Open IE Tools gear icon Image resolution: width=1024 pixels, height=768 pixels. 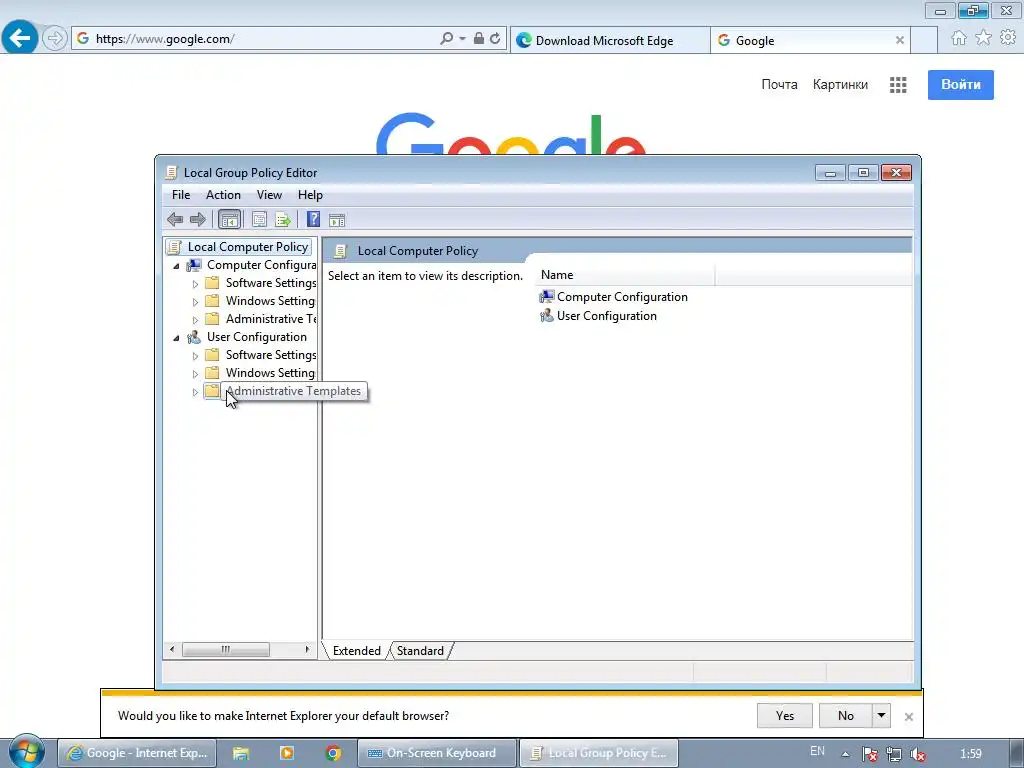(x=1008, y=38)
